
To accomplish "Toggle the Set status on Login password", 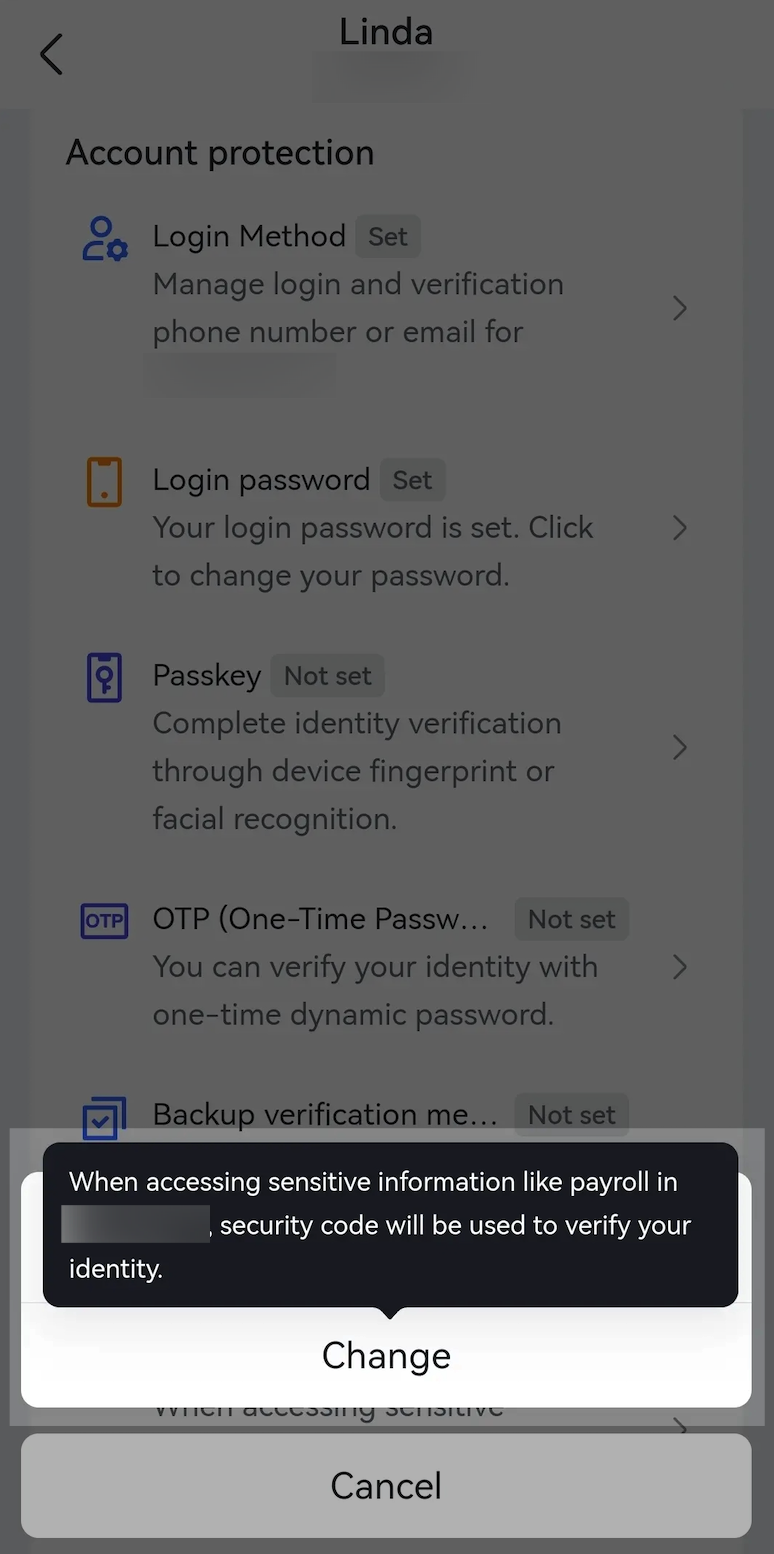I will click(x=413, y=480).
